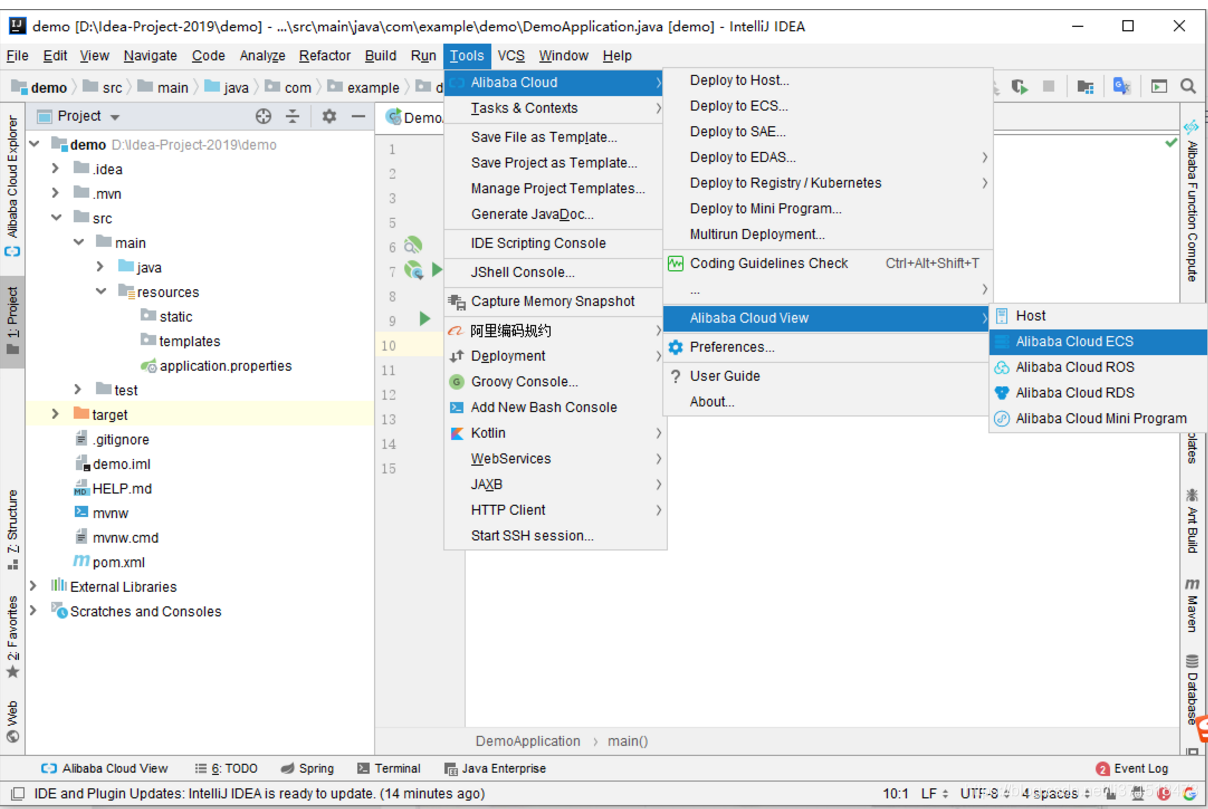Open Maven tool window tab

[1192, 605]
